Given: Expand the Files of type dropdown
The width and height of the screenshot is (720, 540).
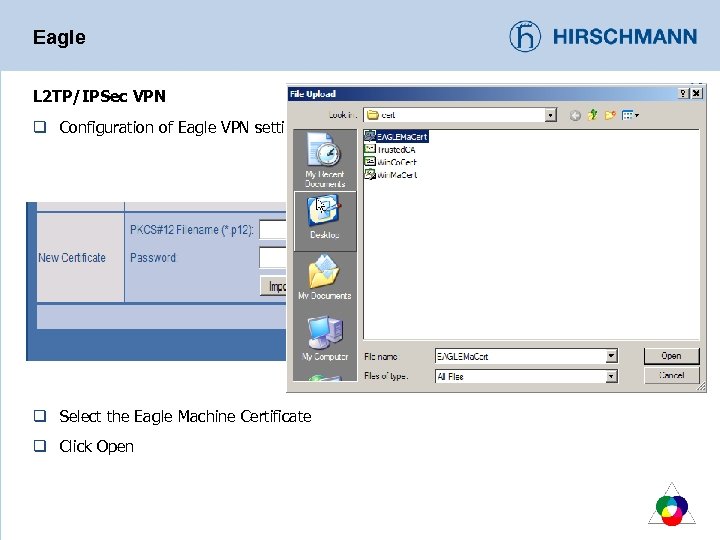Looking at the screenshot, I should pyautogui.click(x=611, y=377).
